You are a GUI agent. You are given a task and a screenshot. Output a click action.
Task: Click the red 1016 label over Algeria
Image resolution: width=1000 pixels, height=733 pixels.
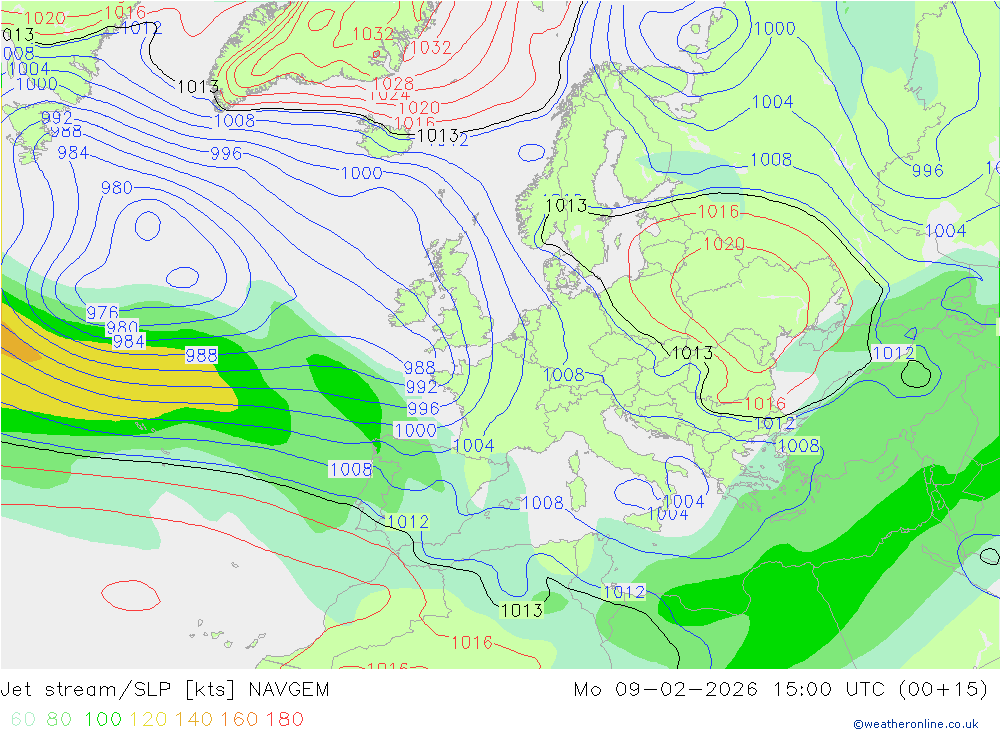click(x=471, y=642)
